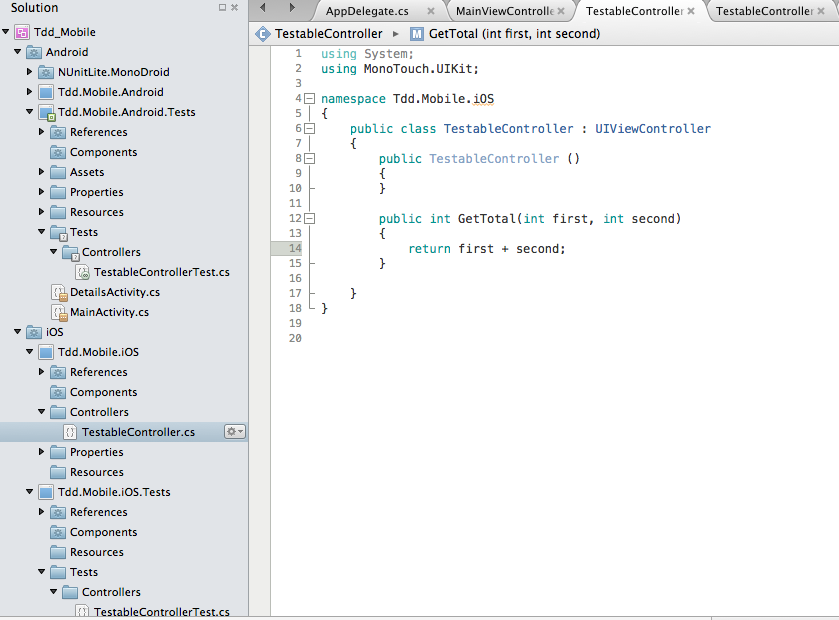
Task: Click the Solution pad auto-hide icon
Action: [x=223, y=7]
